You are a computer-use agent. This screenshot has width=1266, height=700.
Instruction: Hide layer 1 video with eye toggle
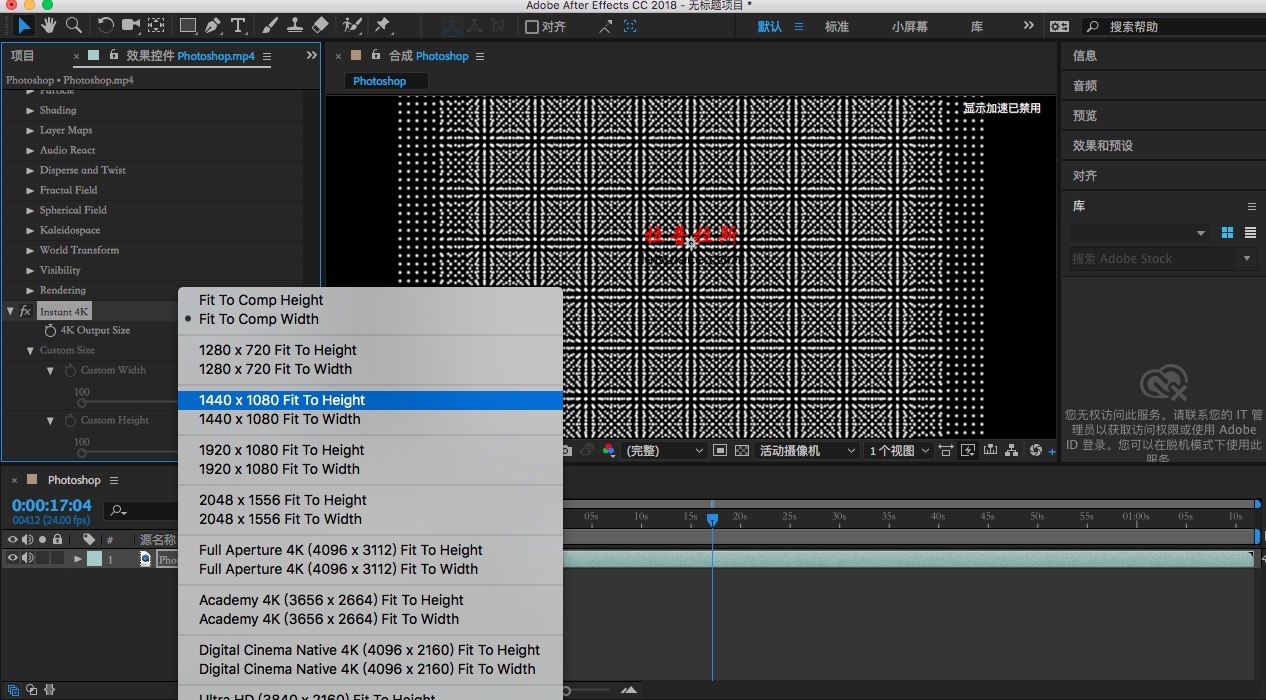[13, 559]
